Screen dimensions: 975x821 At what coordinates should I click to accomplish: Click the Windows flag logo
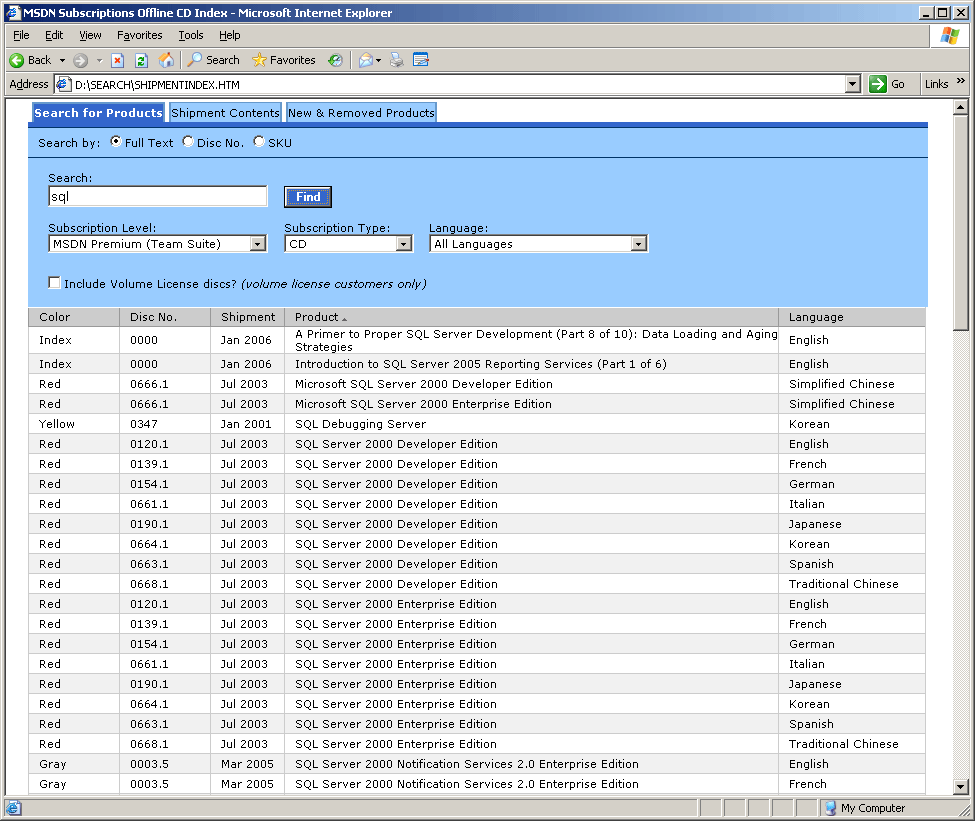(x=950, y=36)
